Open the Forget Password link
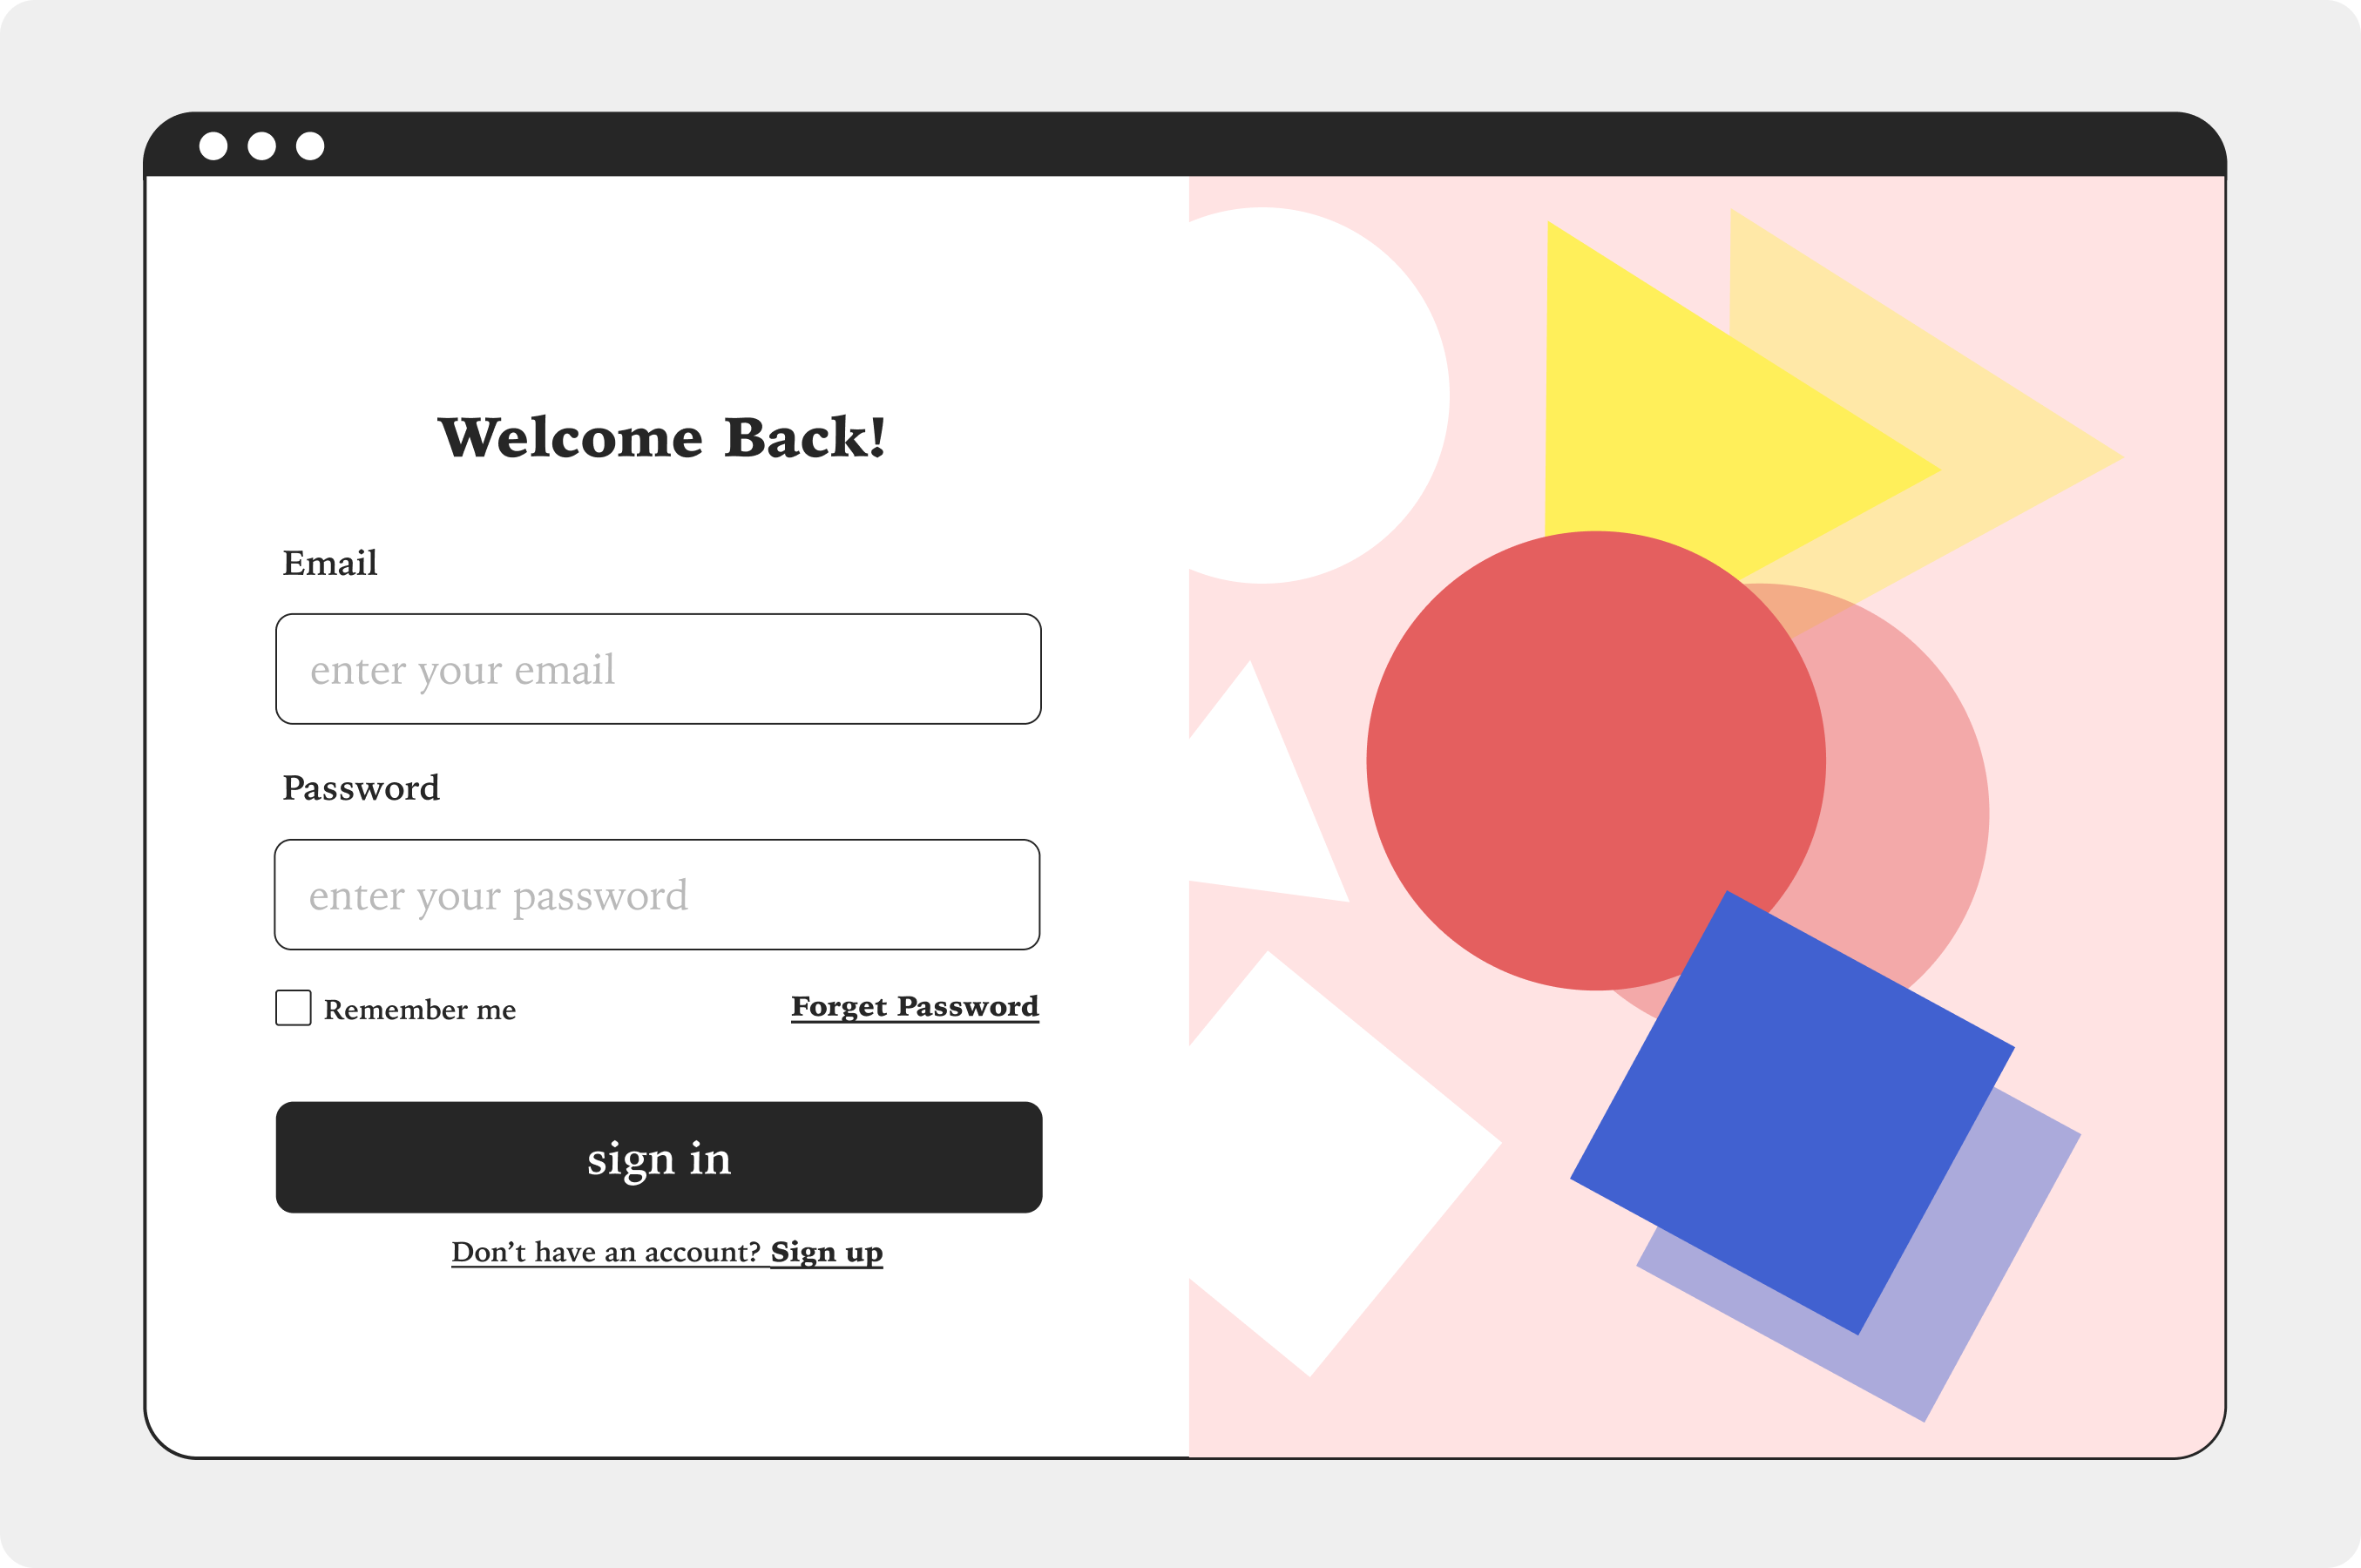 pos(913,1008)
